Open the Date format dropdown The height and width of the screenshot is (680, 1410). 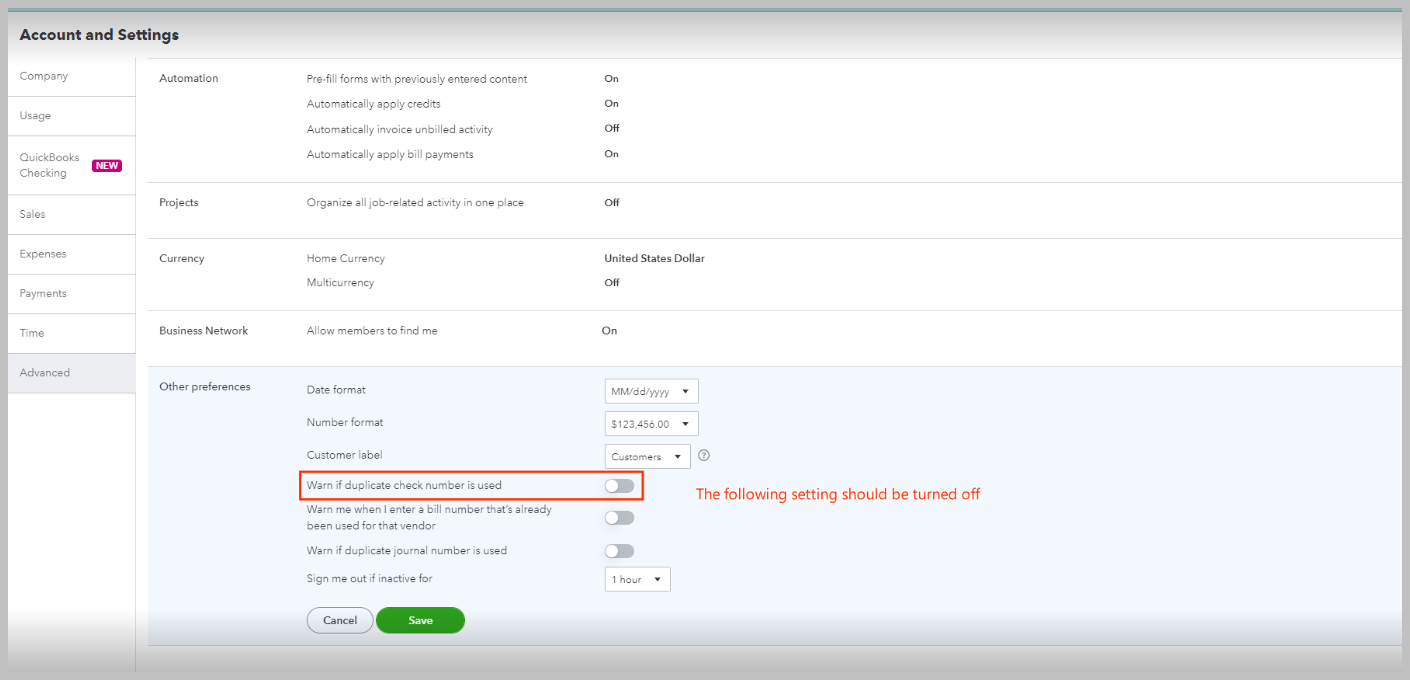(651, 391)
